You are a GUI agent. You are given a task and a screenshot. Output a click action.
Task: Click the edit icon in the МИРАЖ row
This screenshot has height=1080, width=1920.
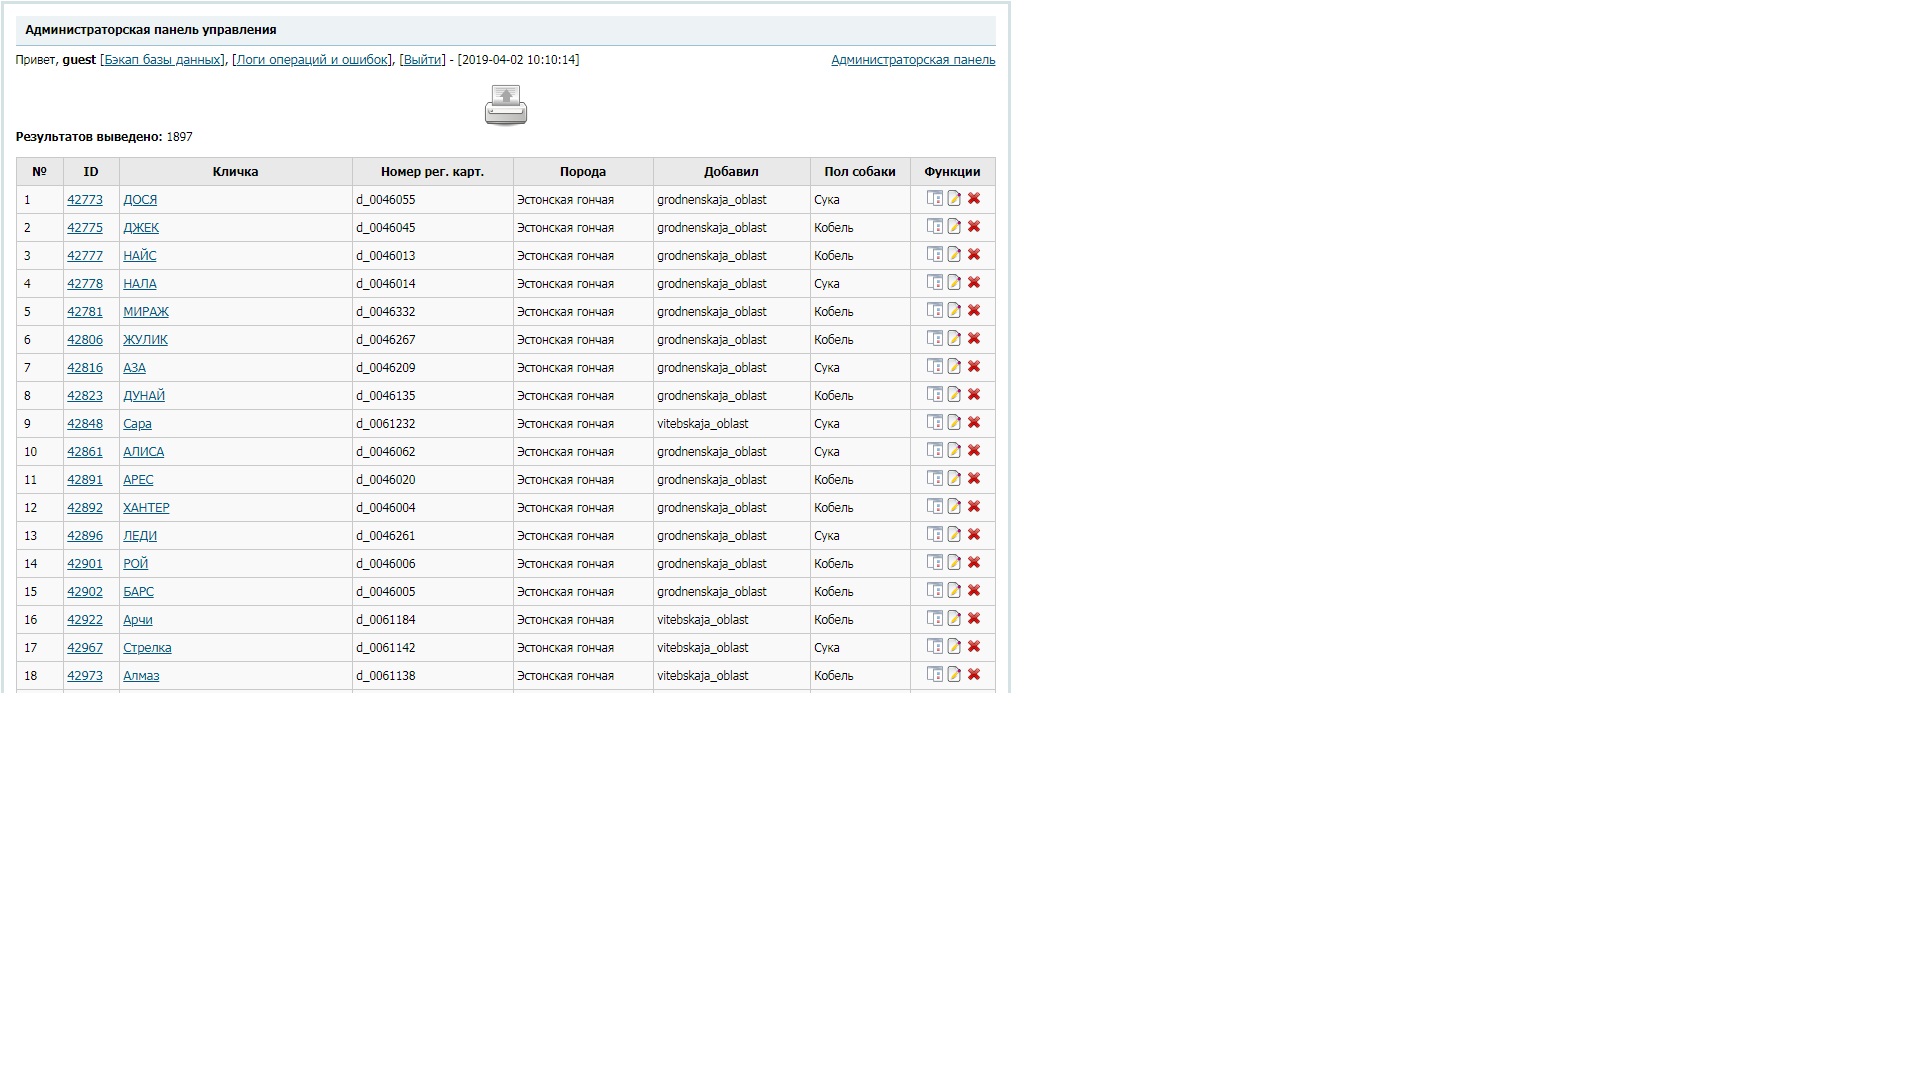[x=954, y=311]
